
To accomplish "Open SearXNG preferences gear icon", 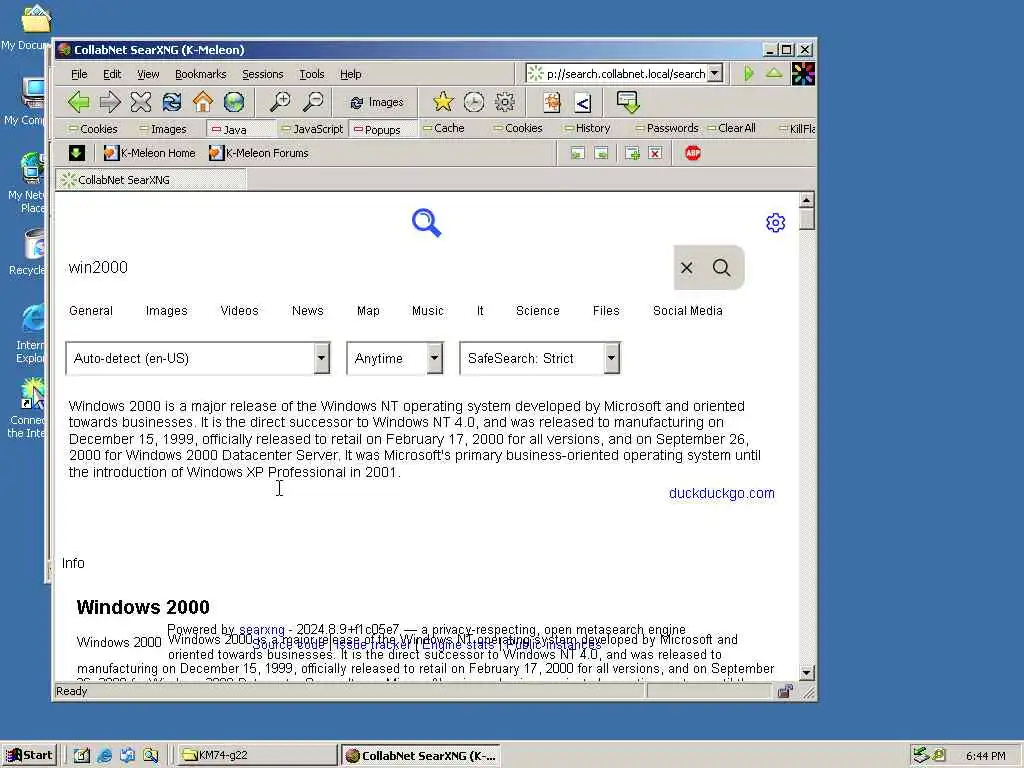I will [775, 223].
